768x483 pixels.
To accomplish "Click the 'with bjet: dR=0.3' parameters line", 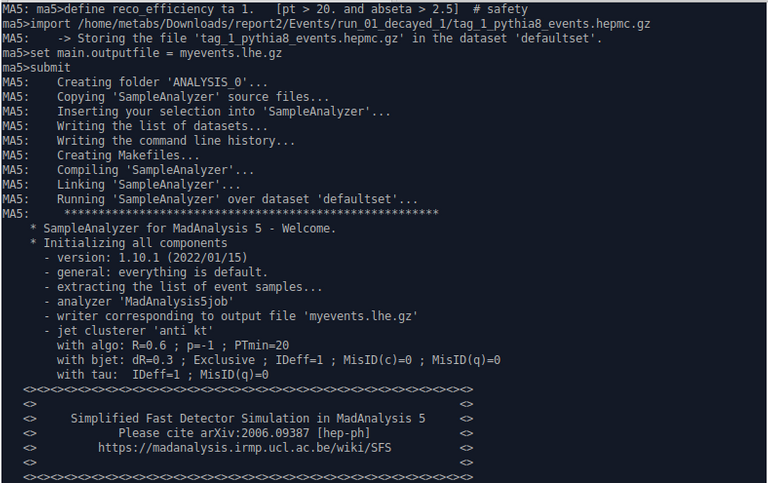I will pyautogui.click(x=279, y=360).
